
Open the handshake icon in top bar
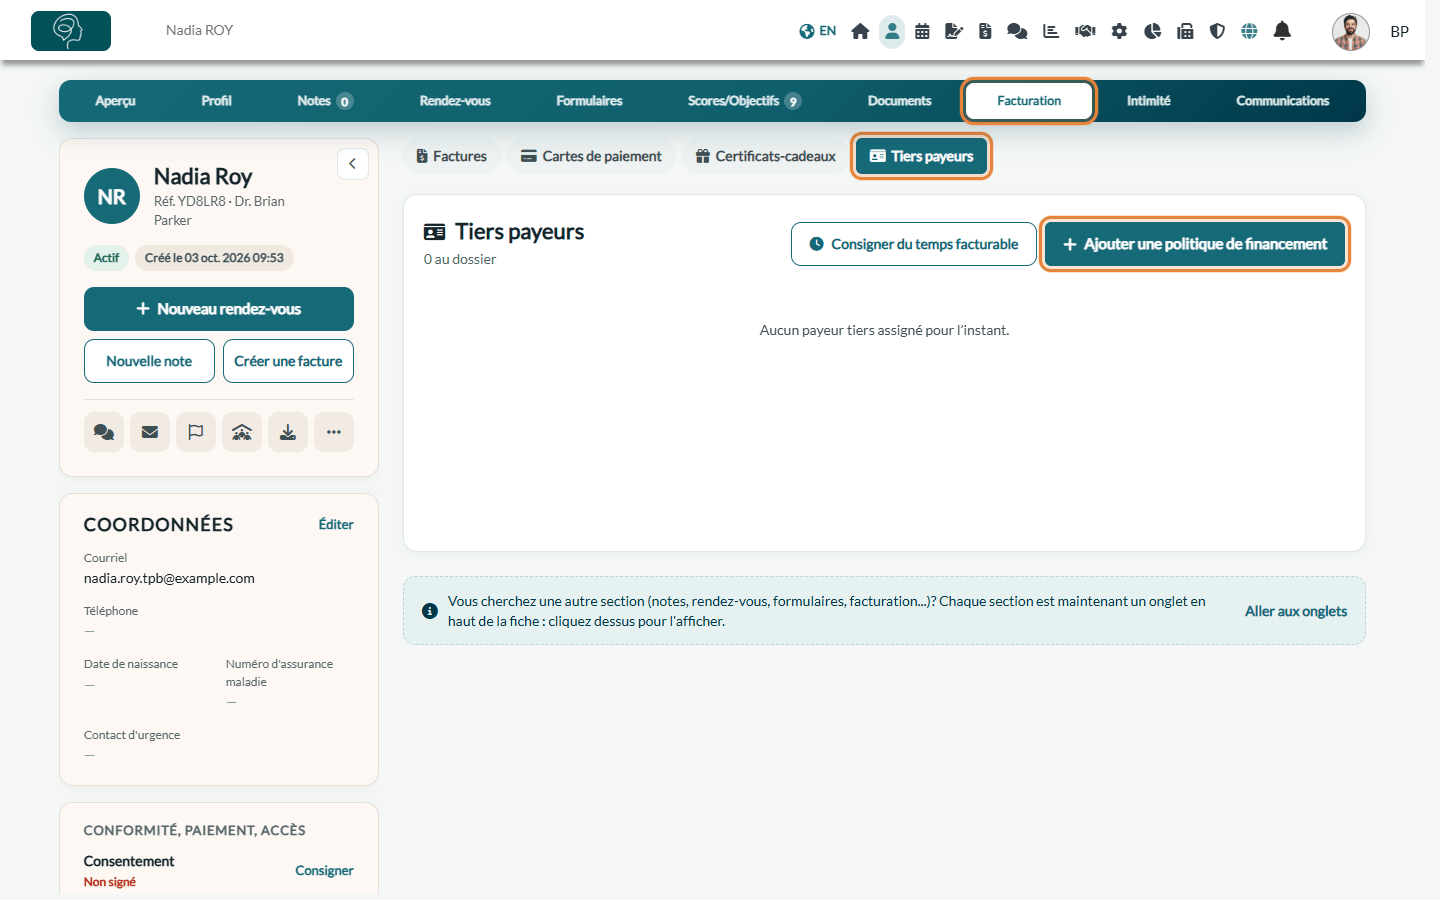click(1085, 31)
